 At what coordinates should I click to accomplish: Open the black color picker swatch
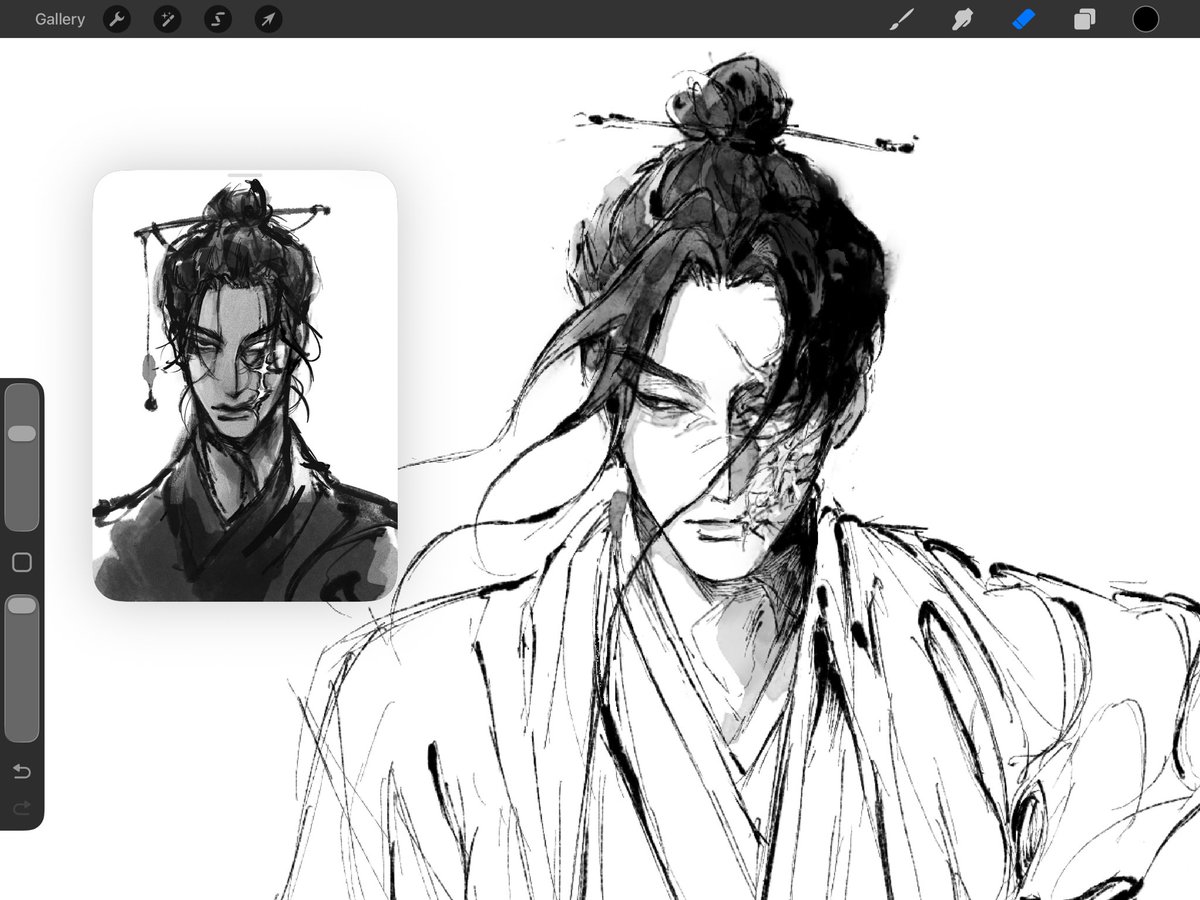pyautogui.click(x=1145, y=19)
